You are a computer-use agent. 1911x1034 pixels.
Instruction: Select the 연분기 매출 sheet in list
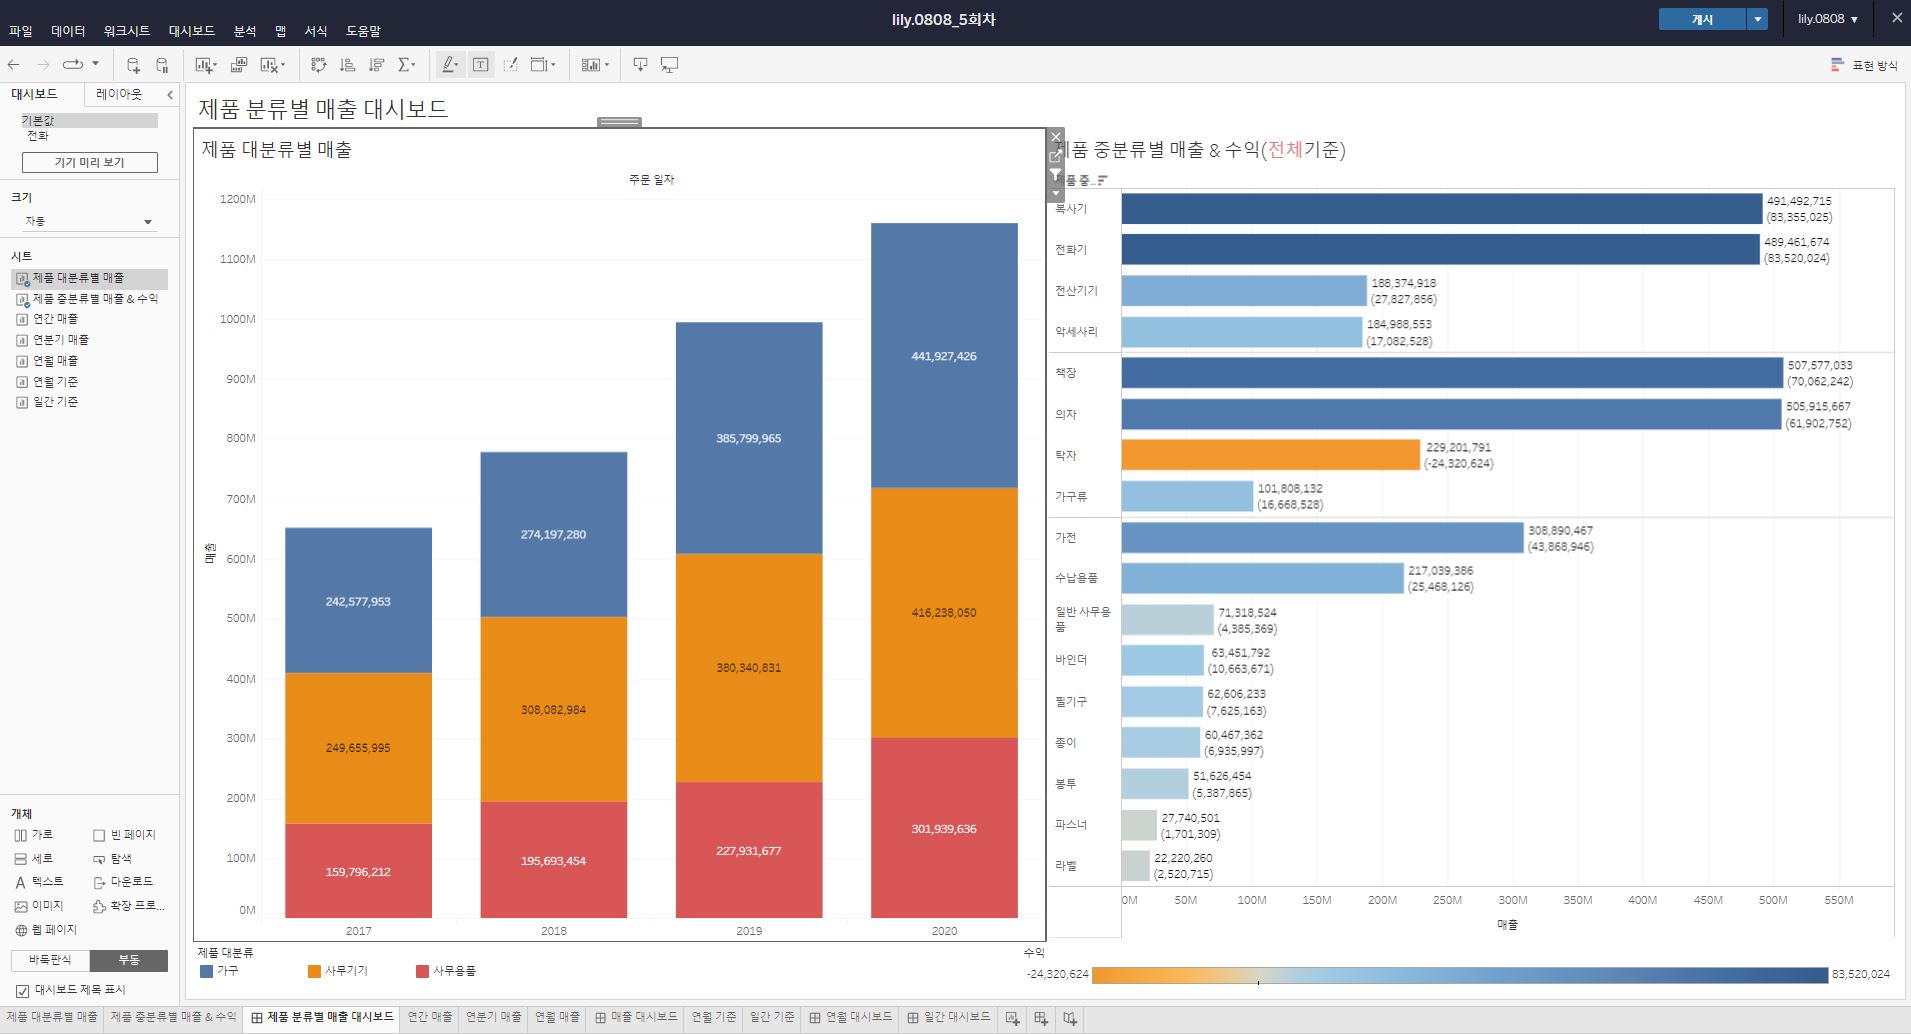pyautogui.click(x=60, y=340)
